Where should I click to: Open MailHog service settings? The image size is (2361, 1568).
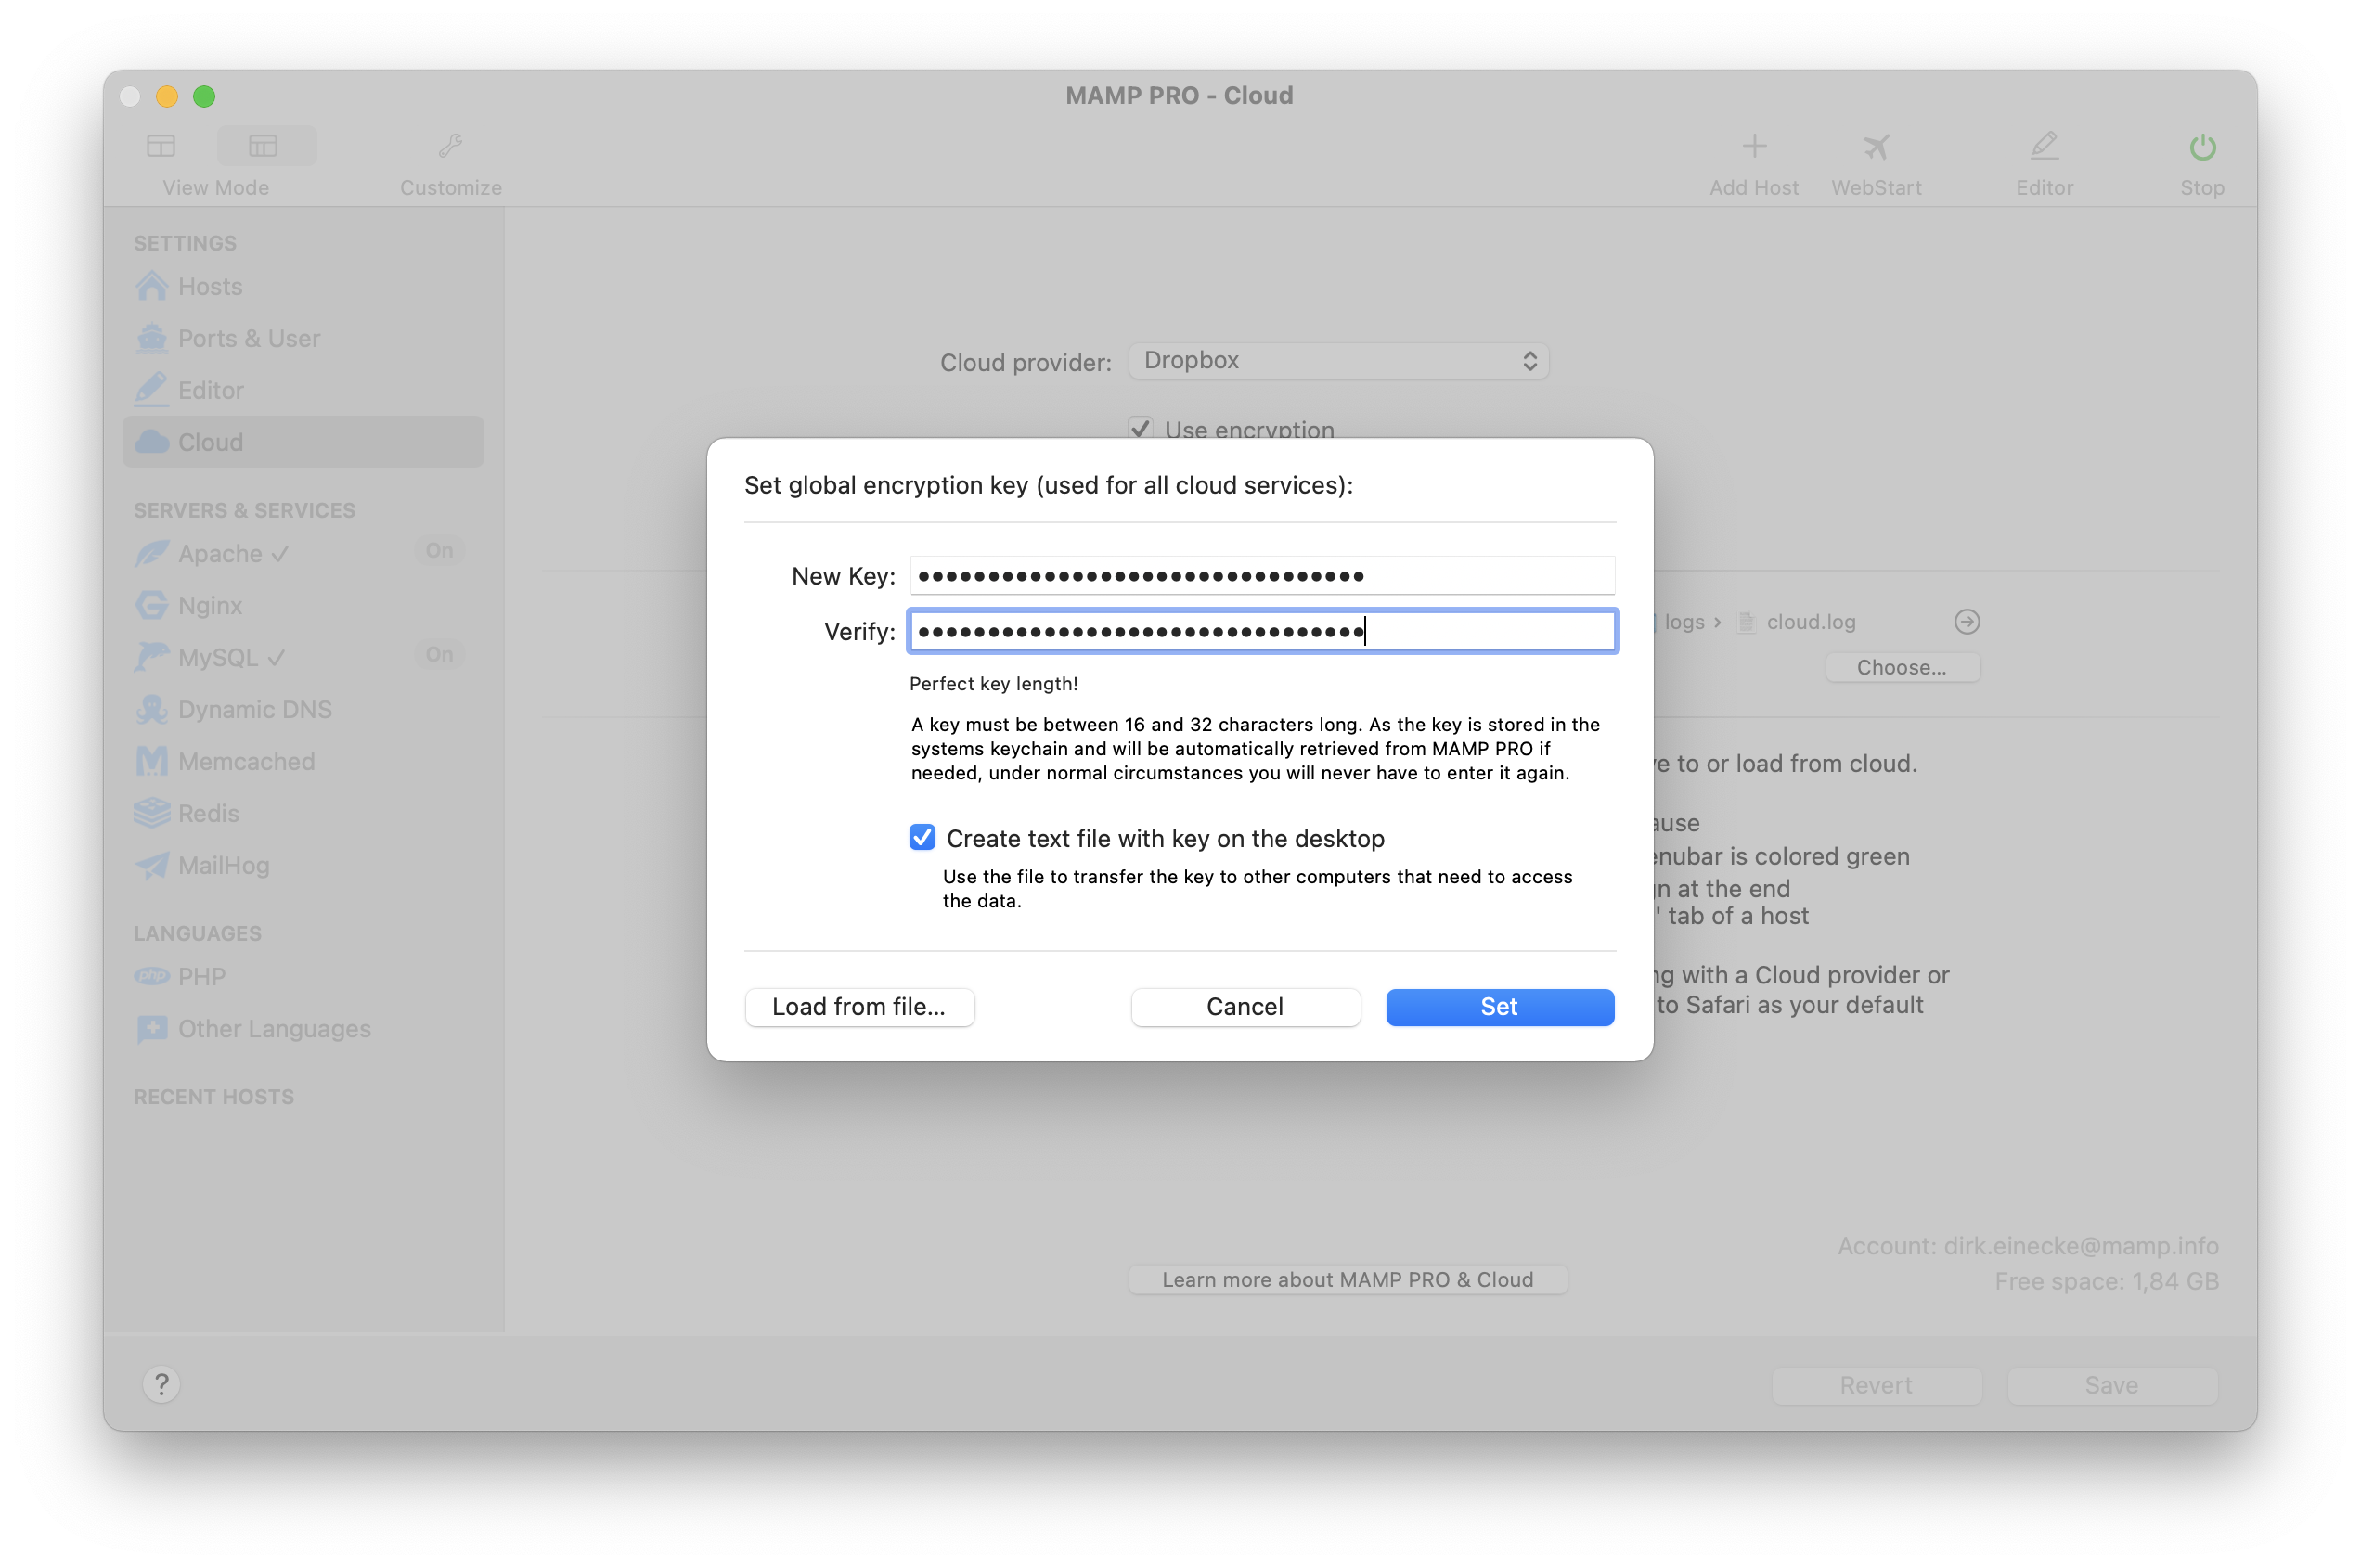pos(222,865)
